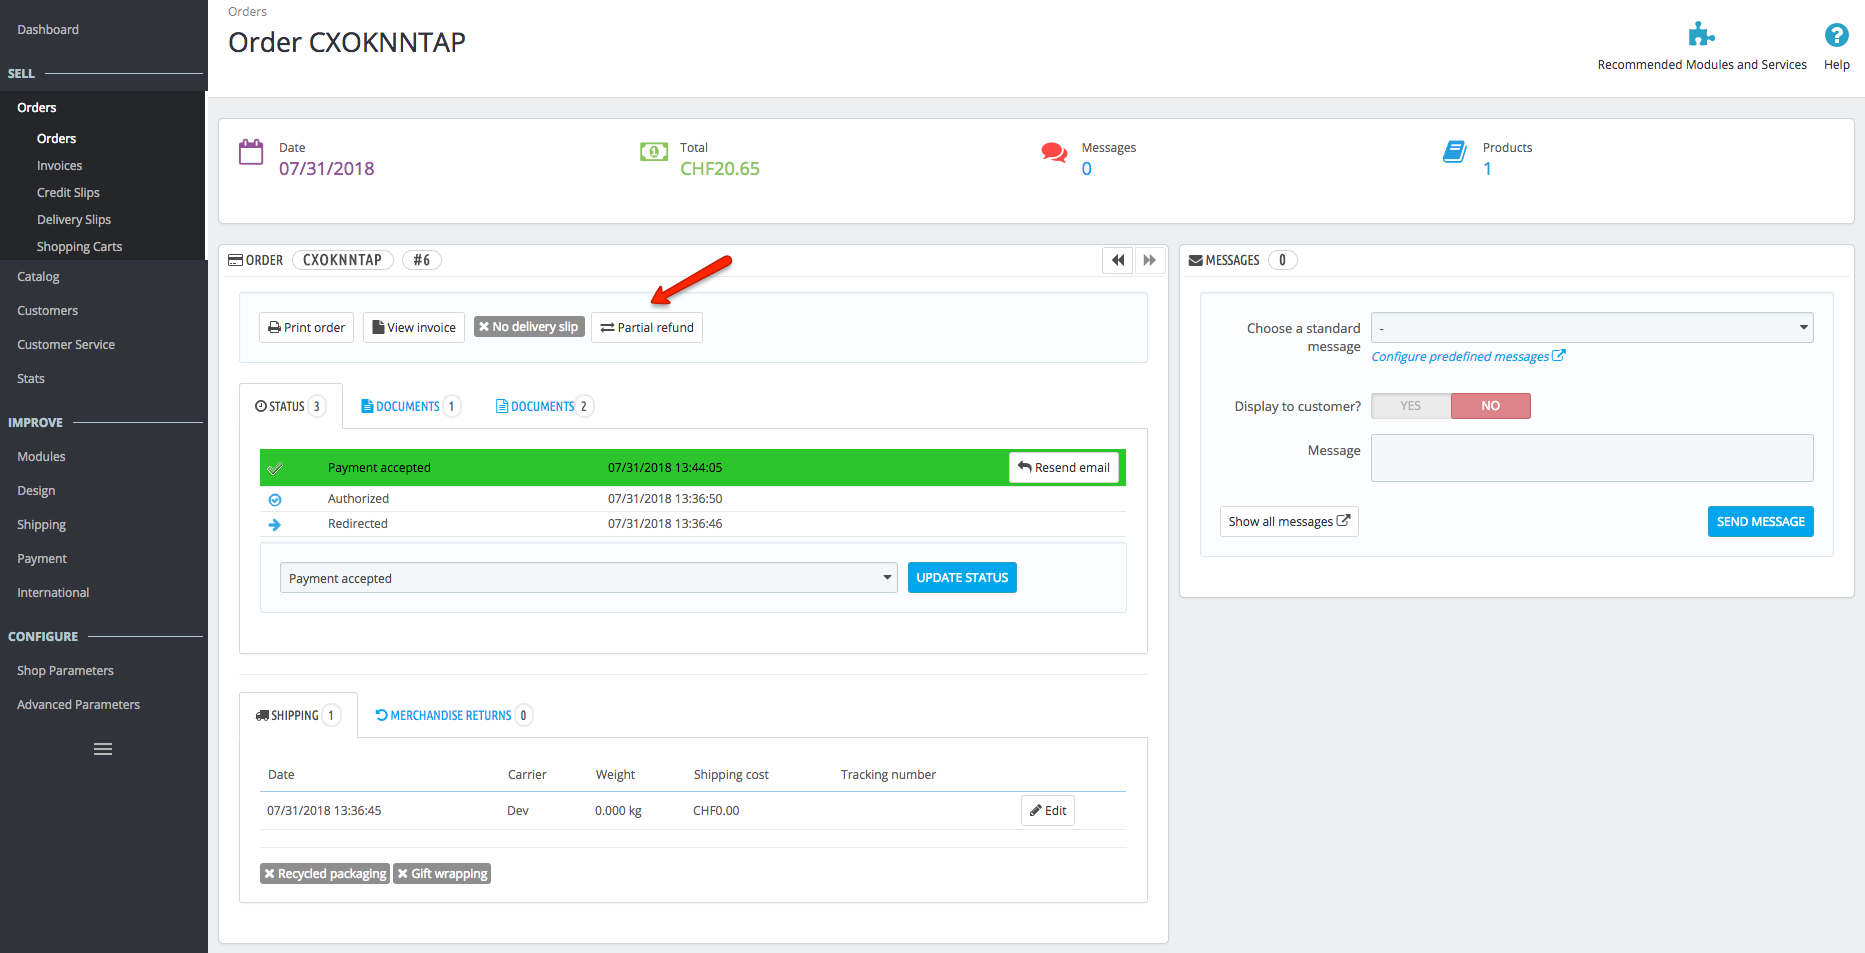Switch to the Merchandise Returns tab
This screenshot has height=953, width=1865.
coord(451,714)
